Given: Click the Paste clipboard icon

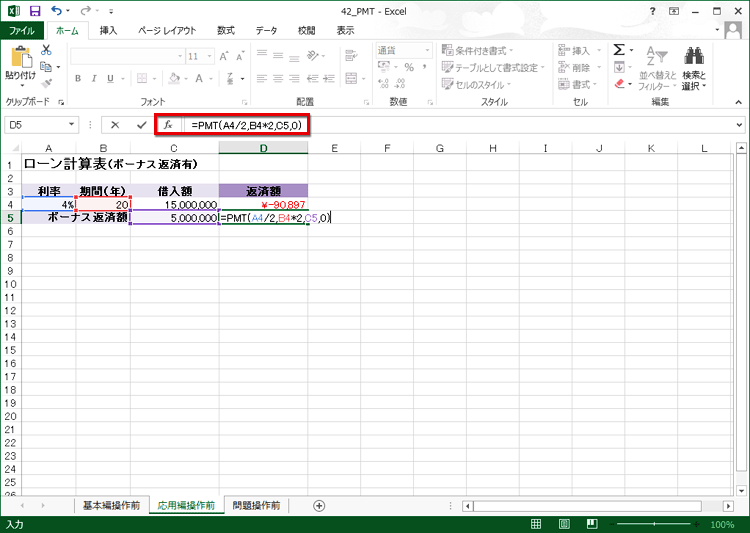Looking at the screenshot, I should pos(21,57).
